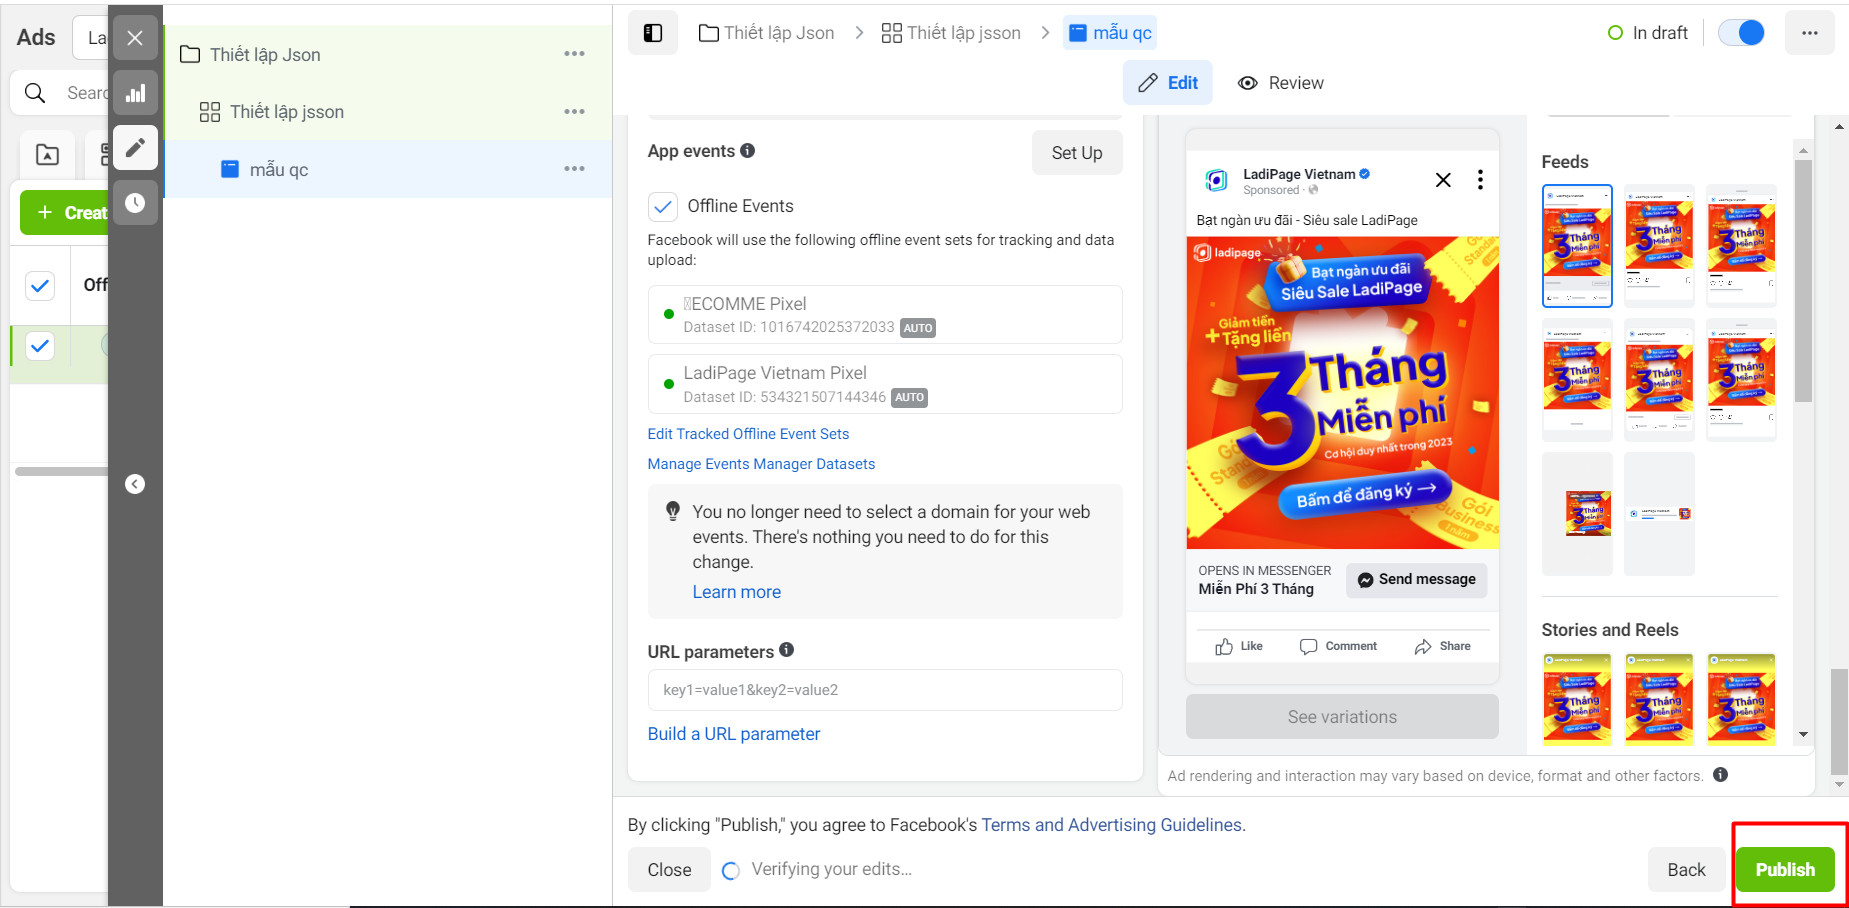Click info icon next to App events
Viewport: 1849px width, 908px height.
pyautogui.click(x=747, y=151)
